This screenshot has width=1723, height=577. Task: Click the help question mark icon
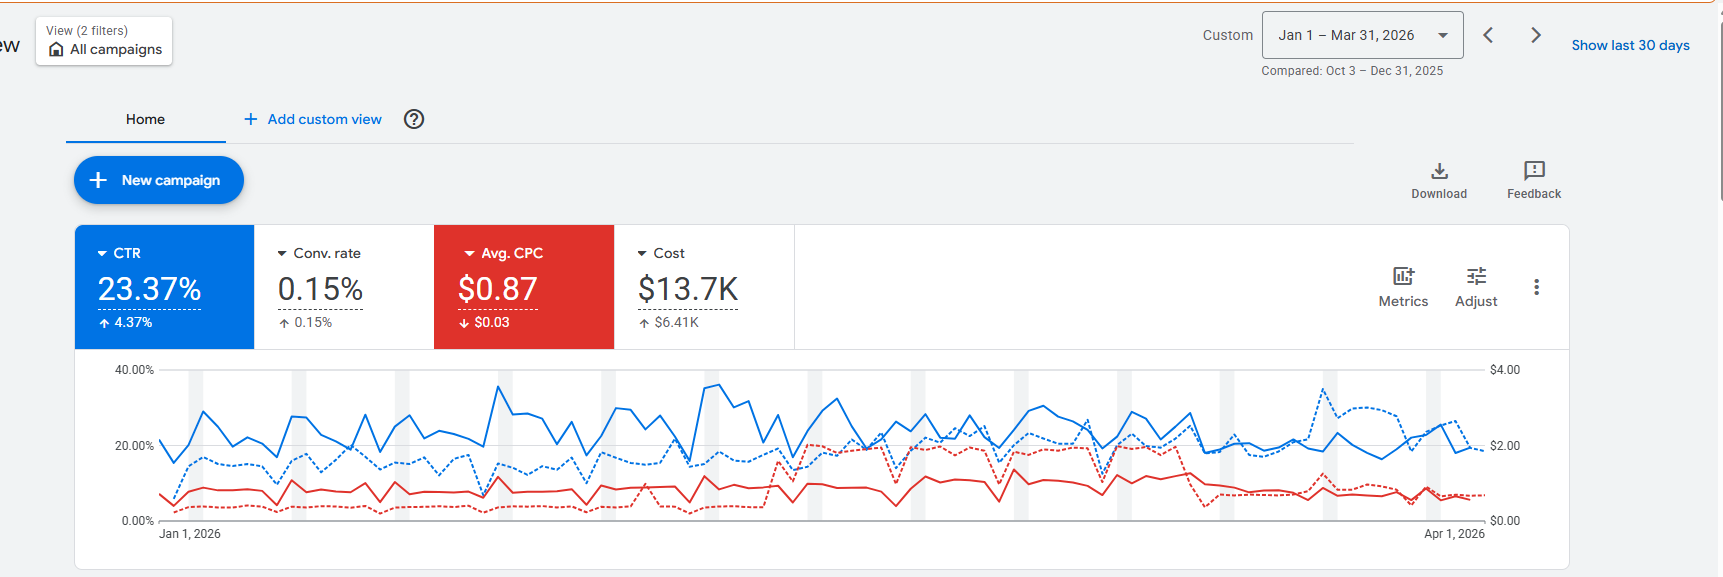click(414, 119)
